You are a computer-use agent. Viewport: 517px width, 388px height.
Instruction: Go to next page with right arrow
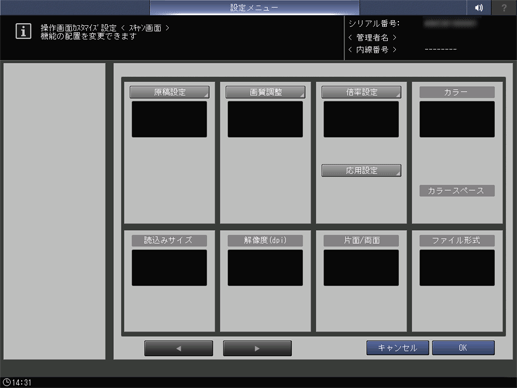[x=257, y=348]
